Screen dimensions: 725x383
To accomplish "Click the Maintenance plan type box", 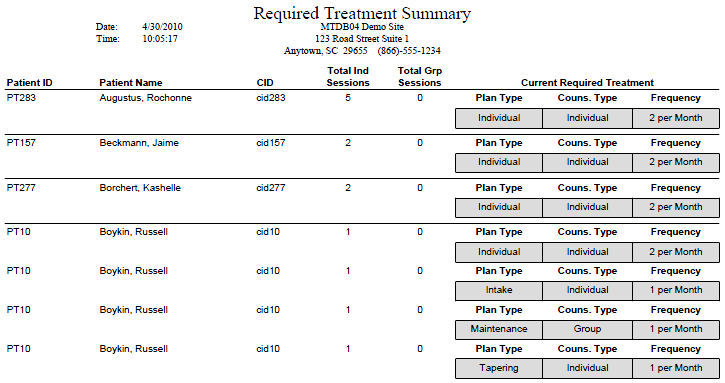I will 498,329.
